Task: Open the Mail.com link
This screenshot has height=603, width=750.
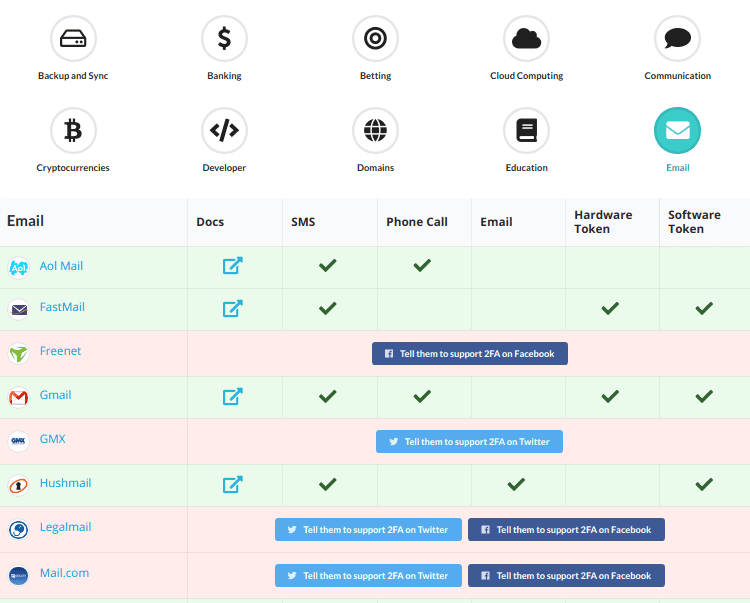Action: 65,573
